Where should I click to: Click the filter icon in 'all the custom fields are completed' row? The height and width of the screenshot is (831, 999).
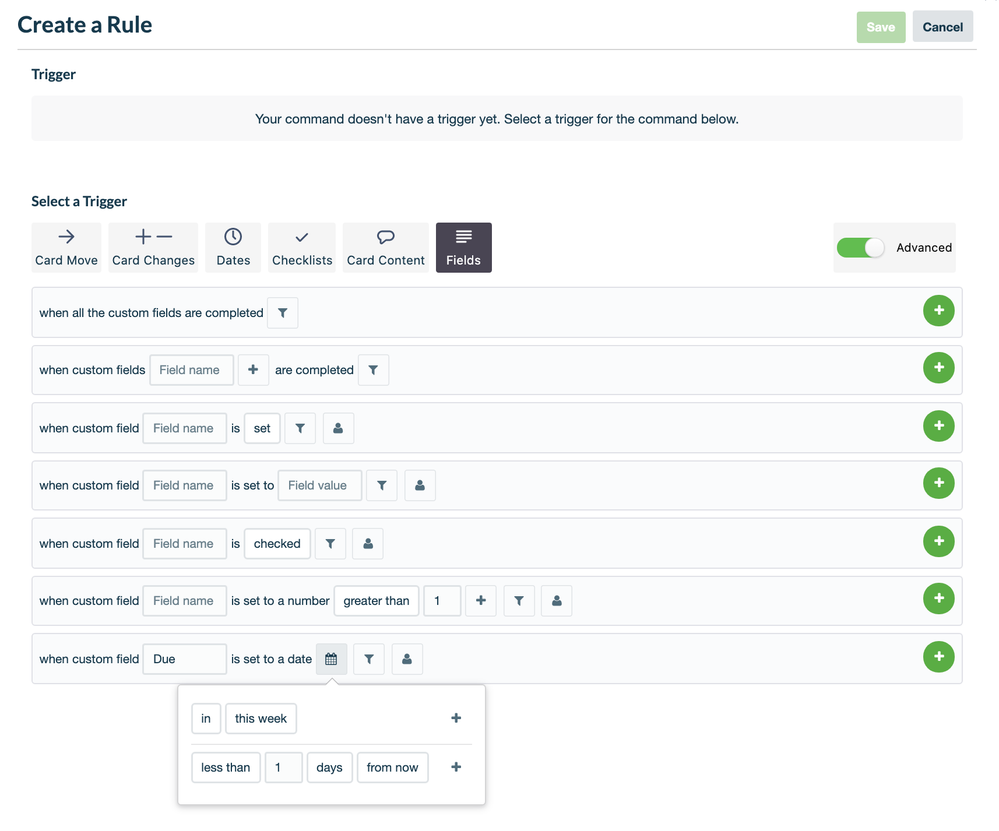(282, 313)
